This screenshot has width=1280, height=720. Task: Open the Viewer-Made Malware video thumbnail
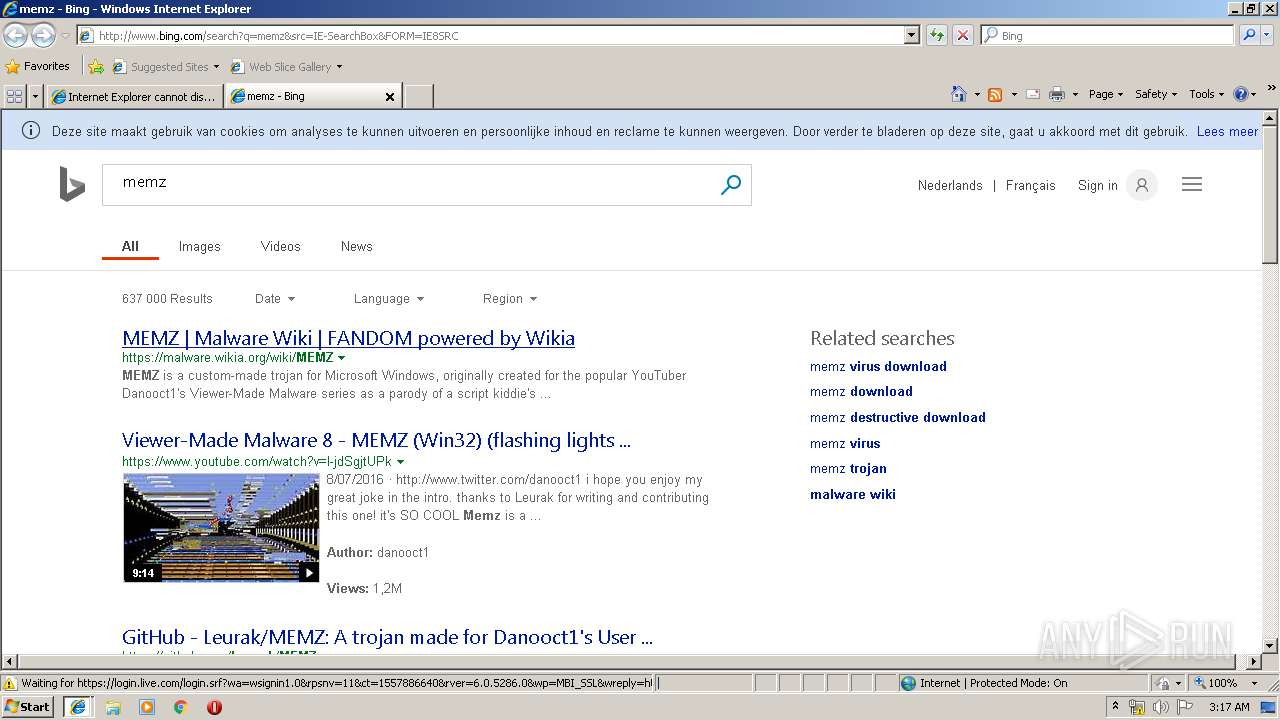(x=220, y=527)
